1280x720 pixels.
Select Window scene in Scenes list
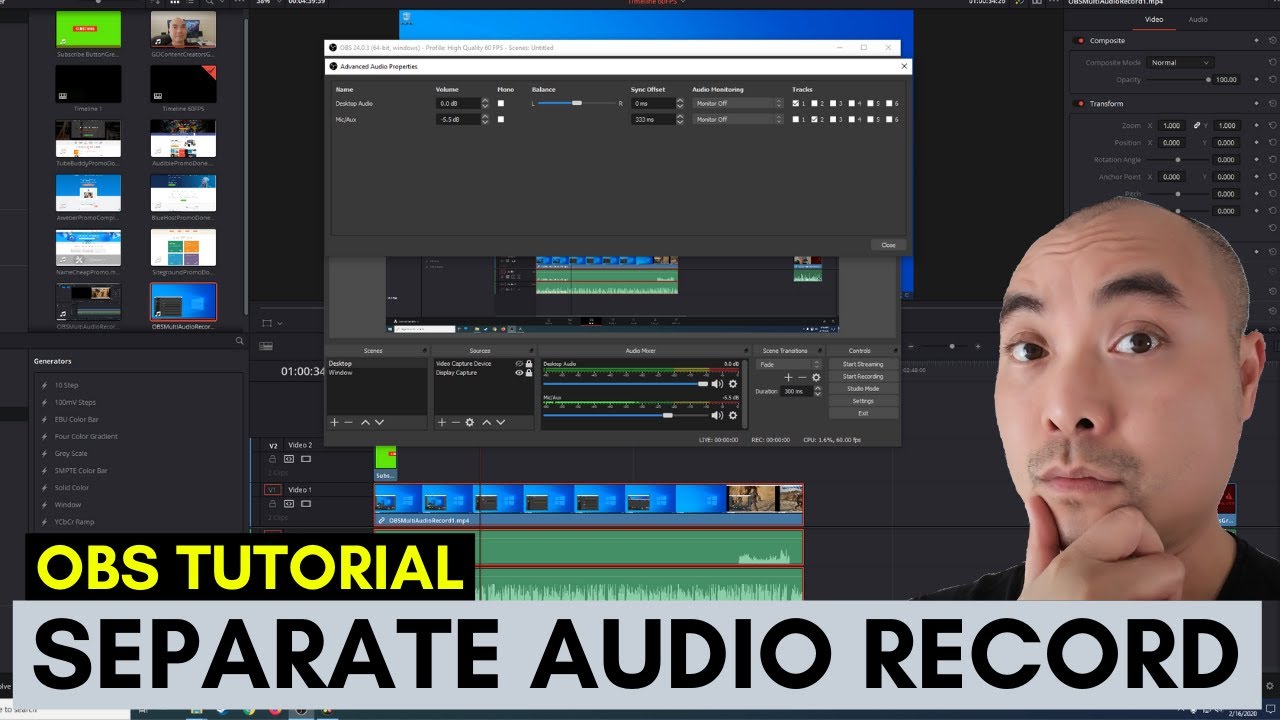tap(377, 373)
